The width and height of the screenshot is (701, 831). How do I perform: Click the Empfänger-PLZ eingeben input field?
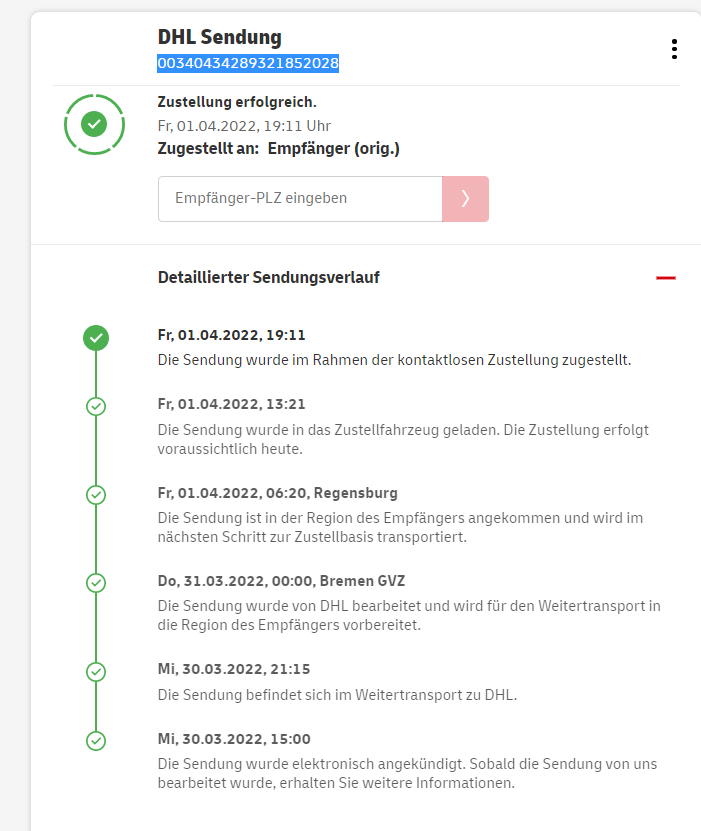click(x=300, y=198)
